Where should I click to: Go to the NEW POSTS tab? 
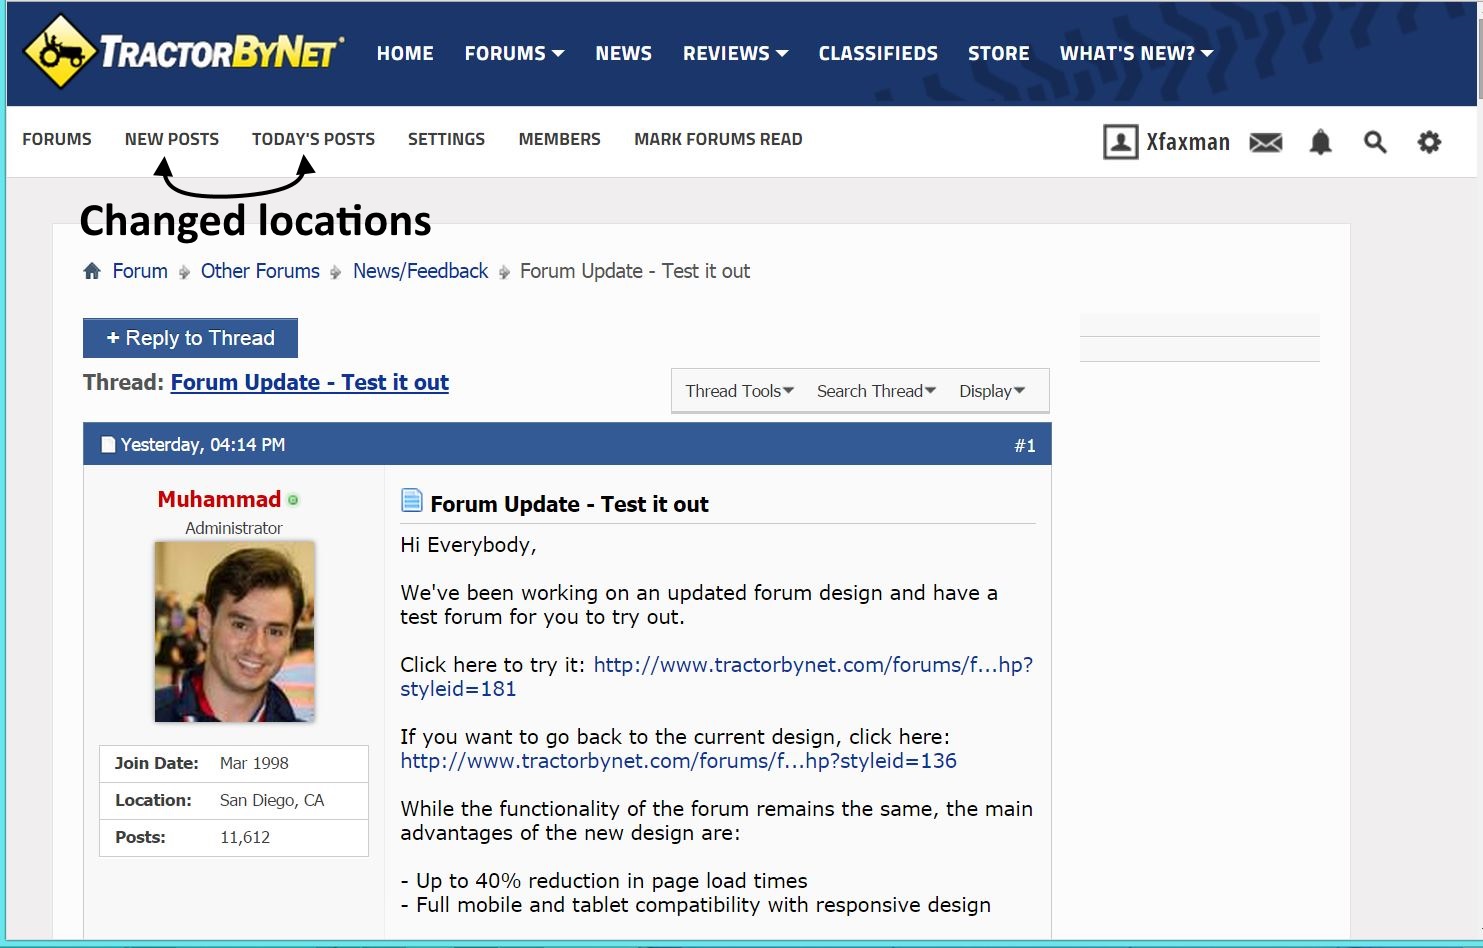[172, 139]
